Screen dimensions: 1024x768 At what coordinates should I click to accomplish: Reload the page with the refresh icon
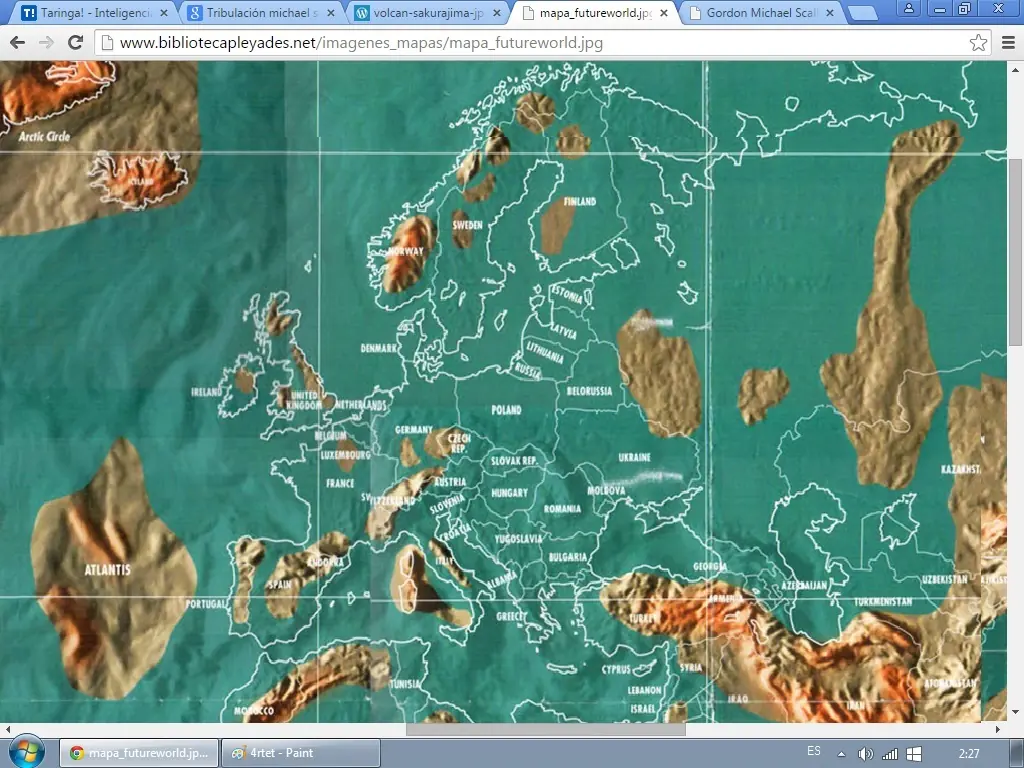pos(75,42)
